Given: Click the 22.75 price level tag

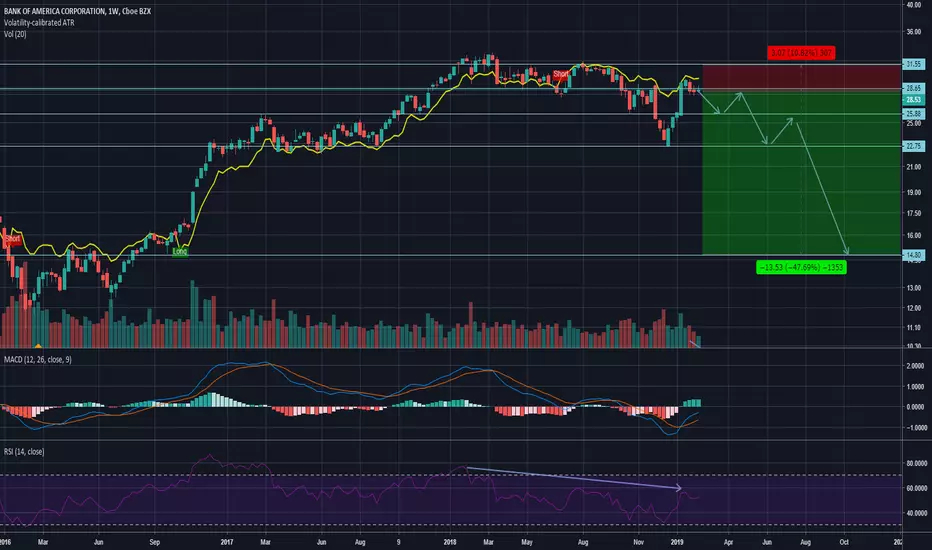Looking at the screenshot, I should click(x=913, y=146).
